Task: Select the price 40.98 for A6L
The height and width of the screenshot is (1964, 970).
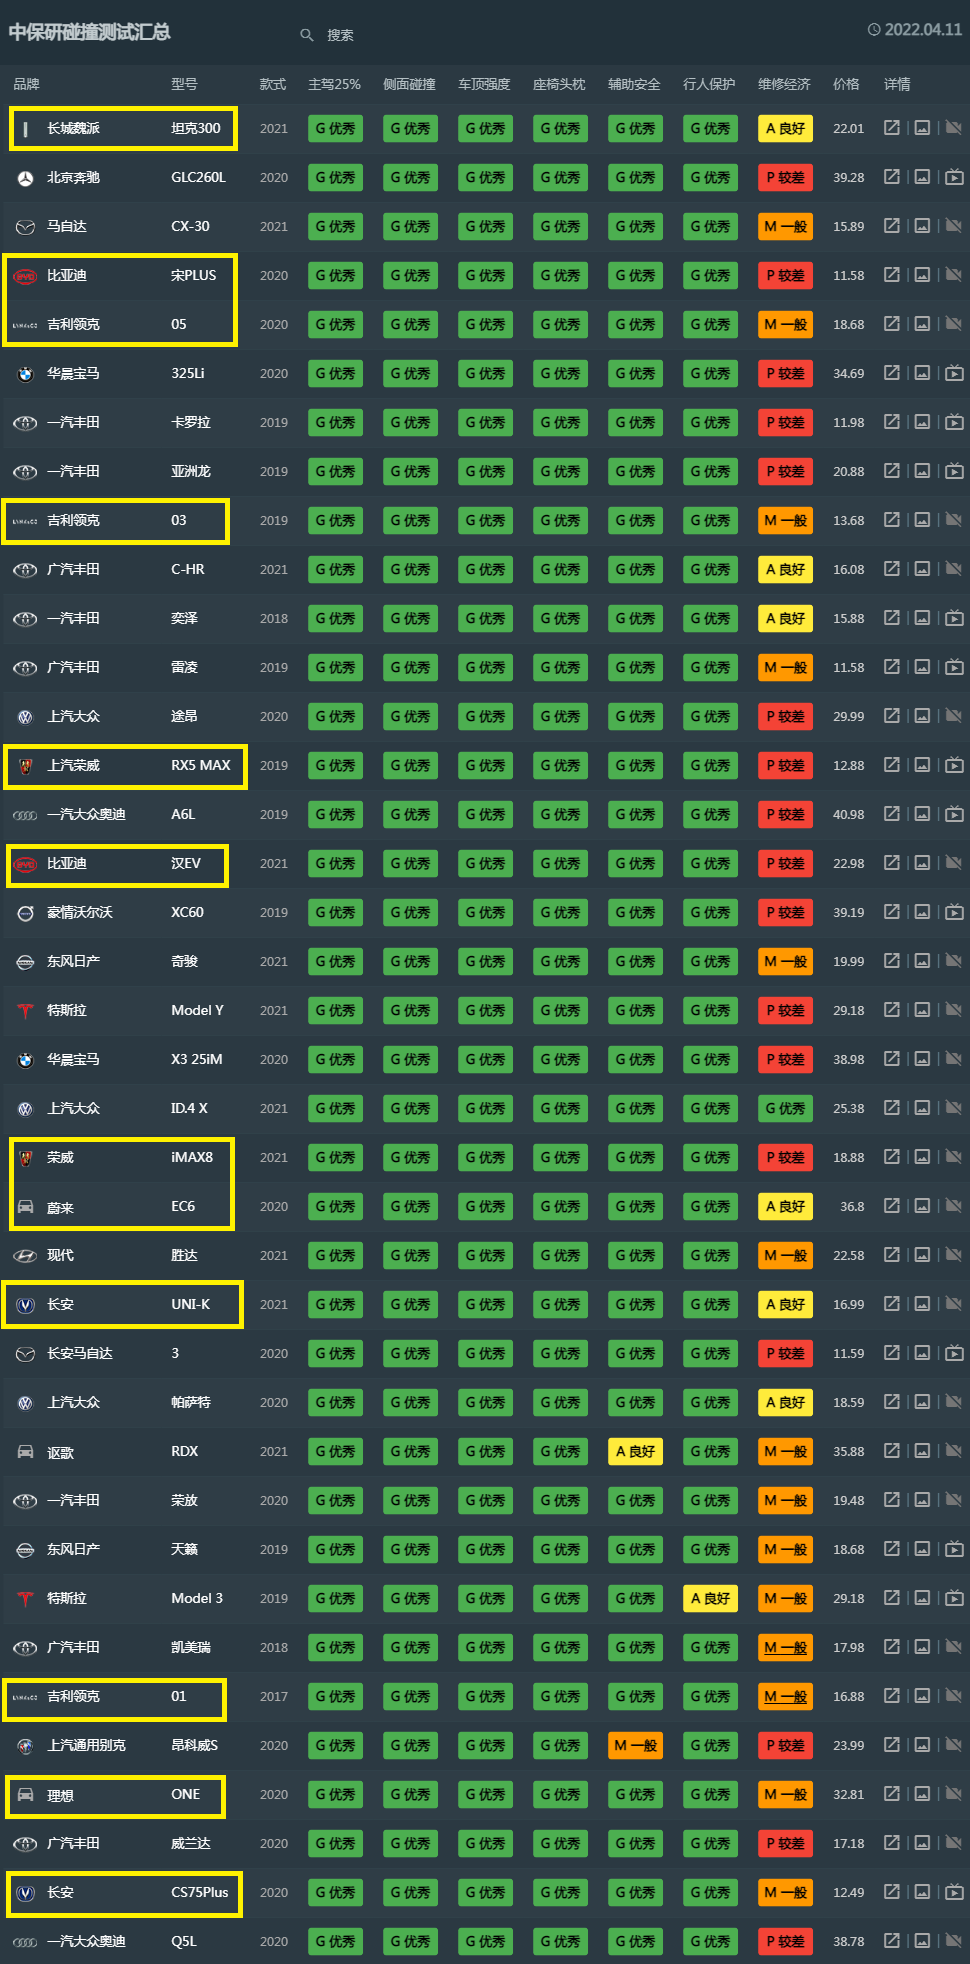Action: tap(848, 814)
